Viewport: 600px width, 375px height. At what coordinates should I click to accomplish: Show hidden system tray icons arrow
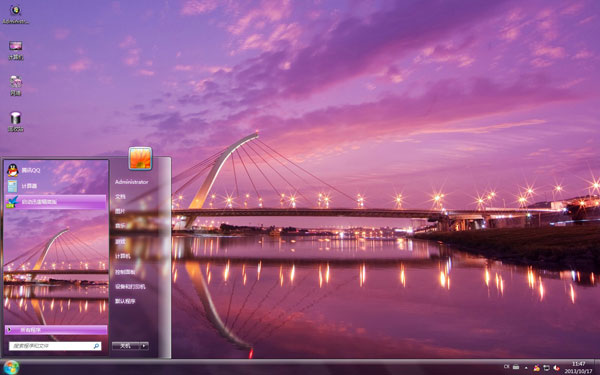526,368
